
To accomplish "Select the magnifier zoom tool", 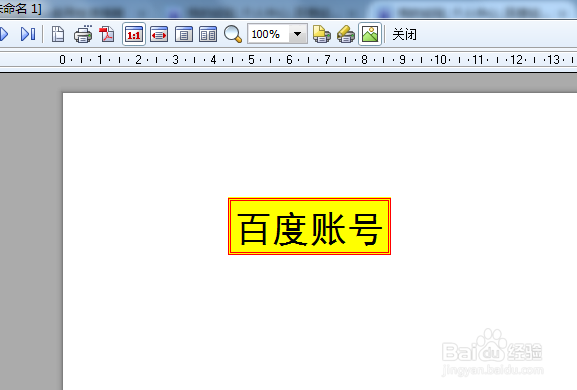I will click(x=233, y=34).
